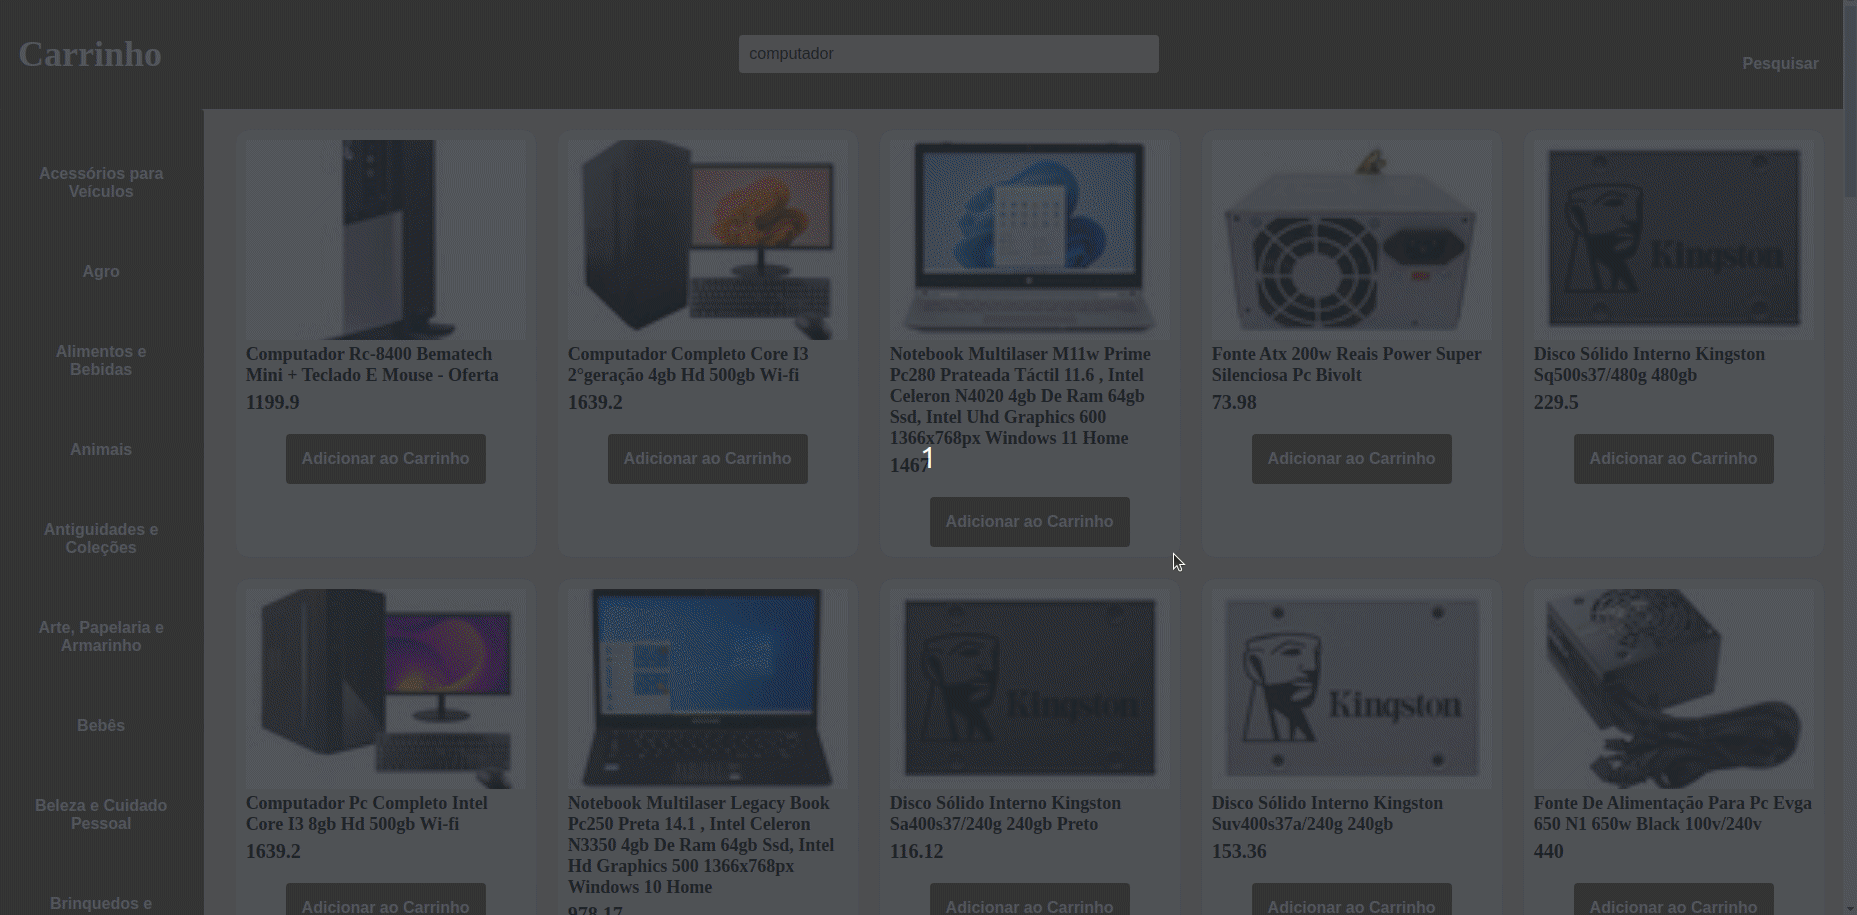This screenshot has height=915, width=1857.
Task: Click title 'Disco Sólido Interno Kingston Sa400s37/240g'
Action: 1005,813
